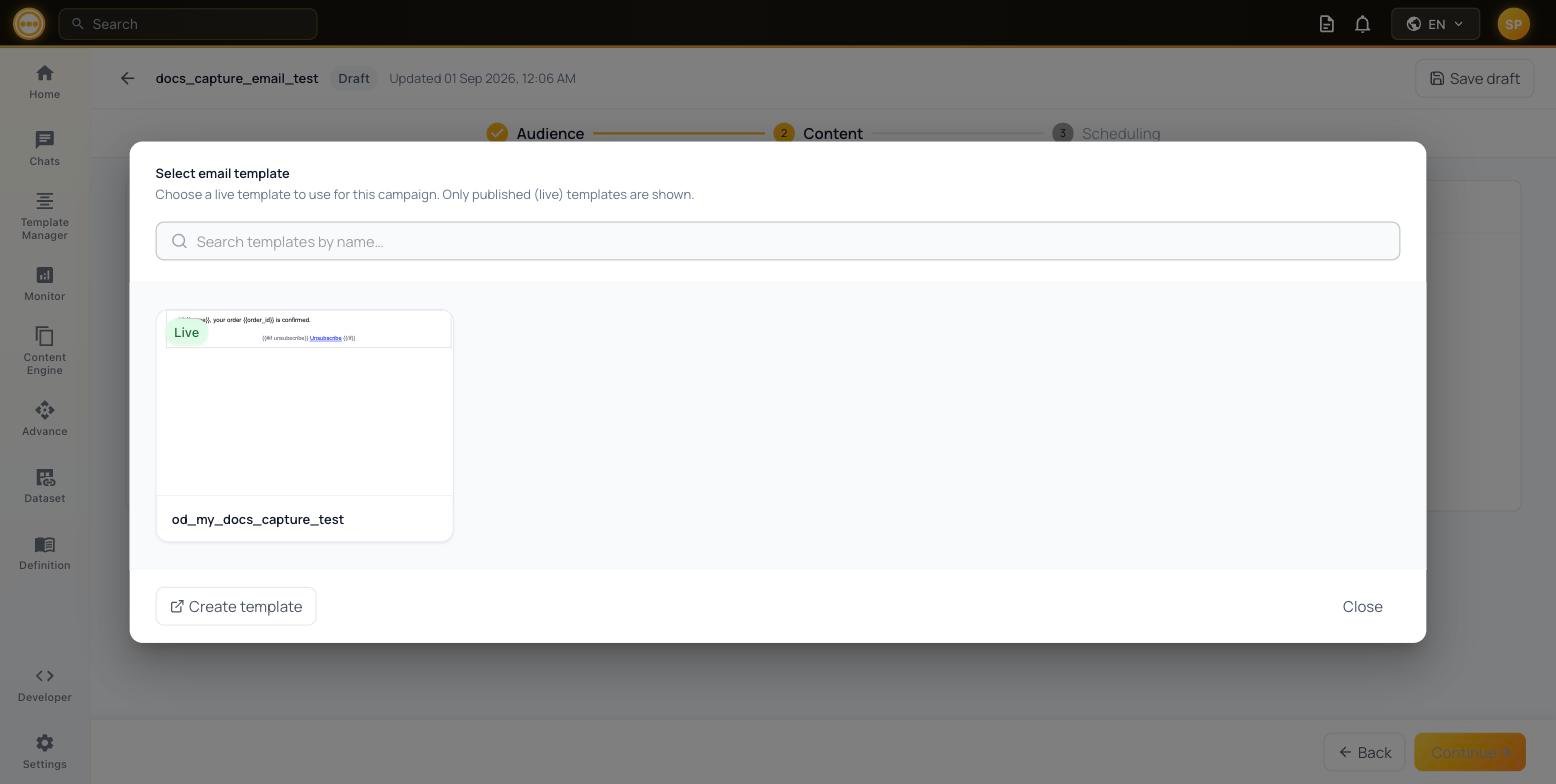
Task: Click the Continue button
Action: tap(1470, 752)
